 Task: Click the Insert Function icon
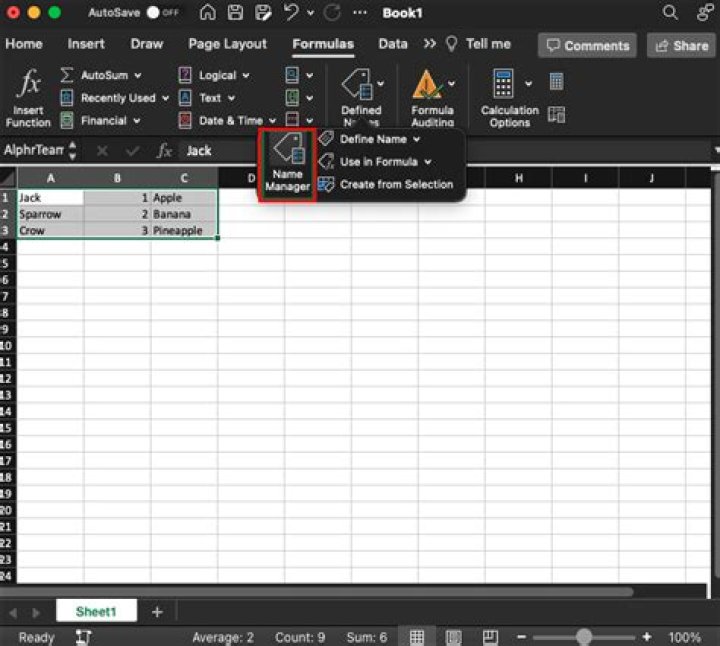(x=28, y=98)
